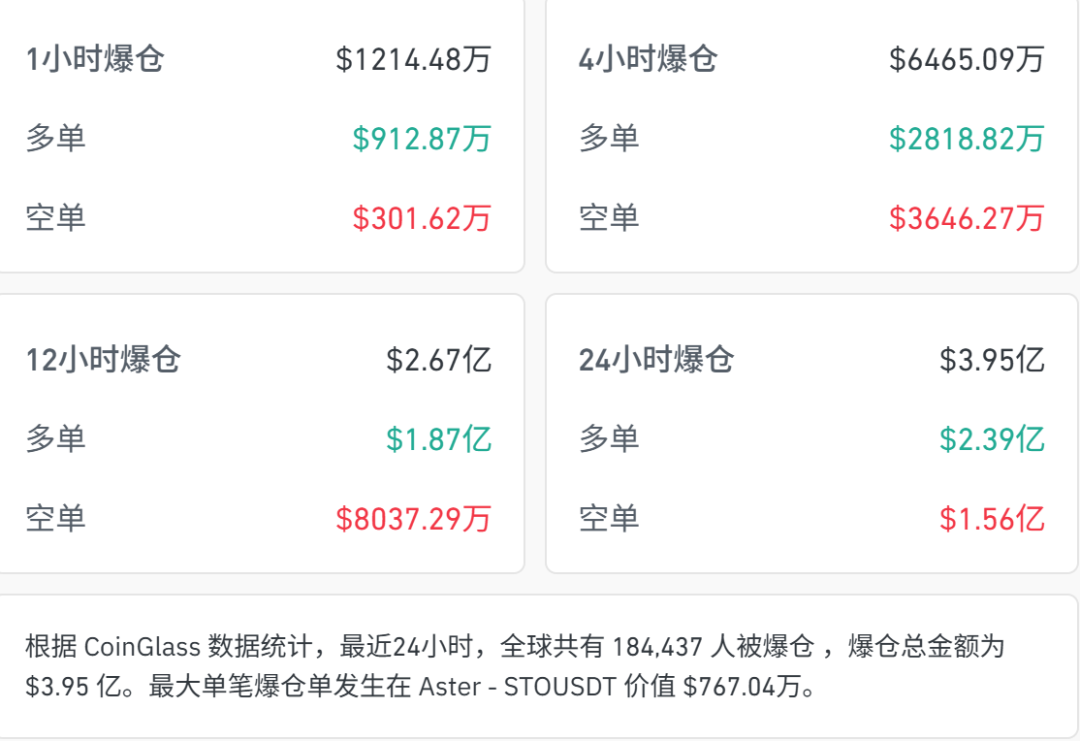Click the CoinGlass name in summary text
1080x741 pixels.
coord(142,647)
